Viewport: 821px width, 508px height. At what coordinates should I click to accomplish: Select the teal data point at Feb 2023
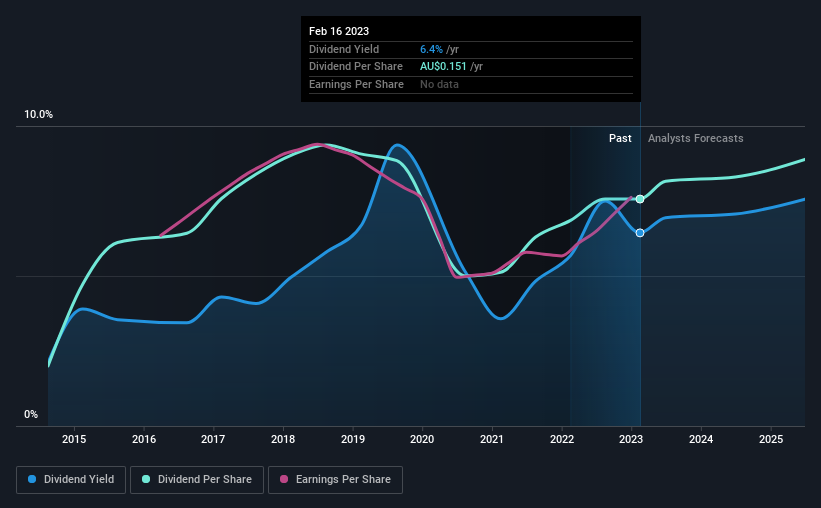click(640, 199)
